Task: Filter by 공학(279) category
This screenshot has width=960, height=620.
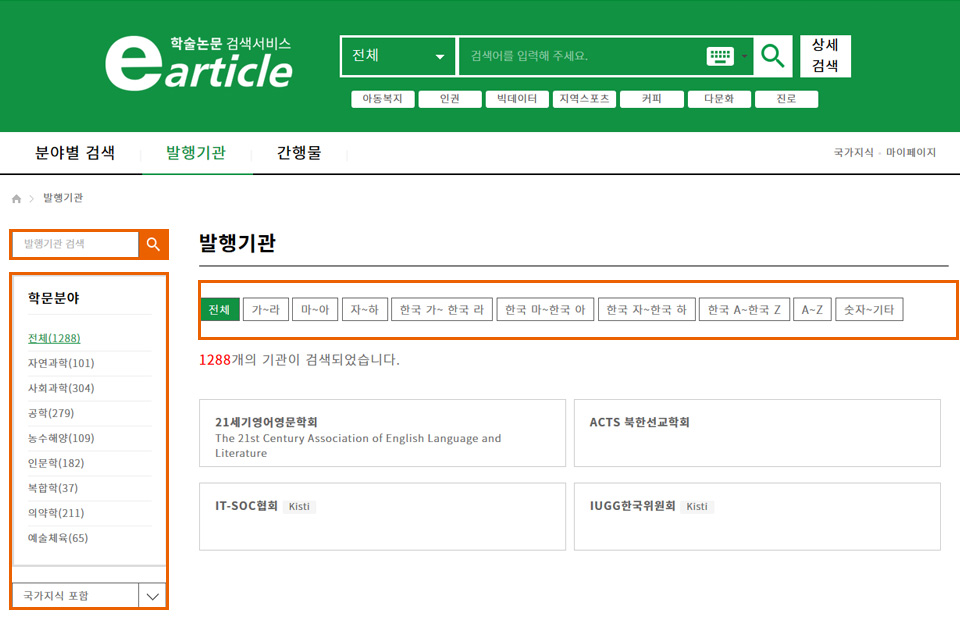Action: coord(51,414)
